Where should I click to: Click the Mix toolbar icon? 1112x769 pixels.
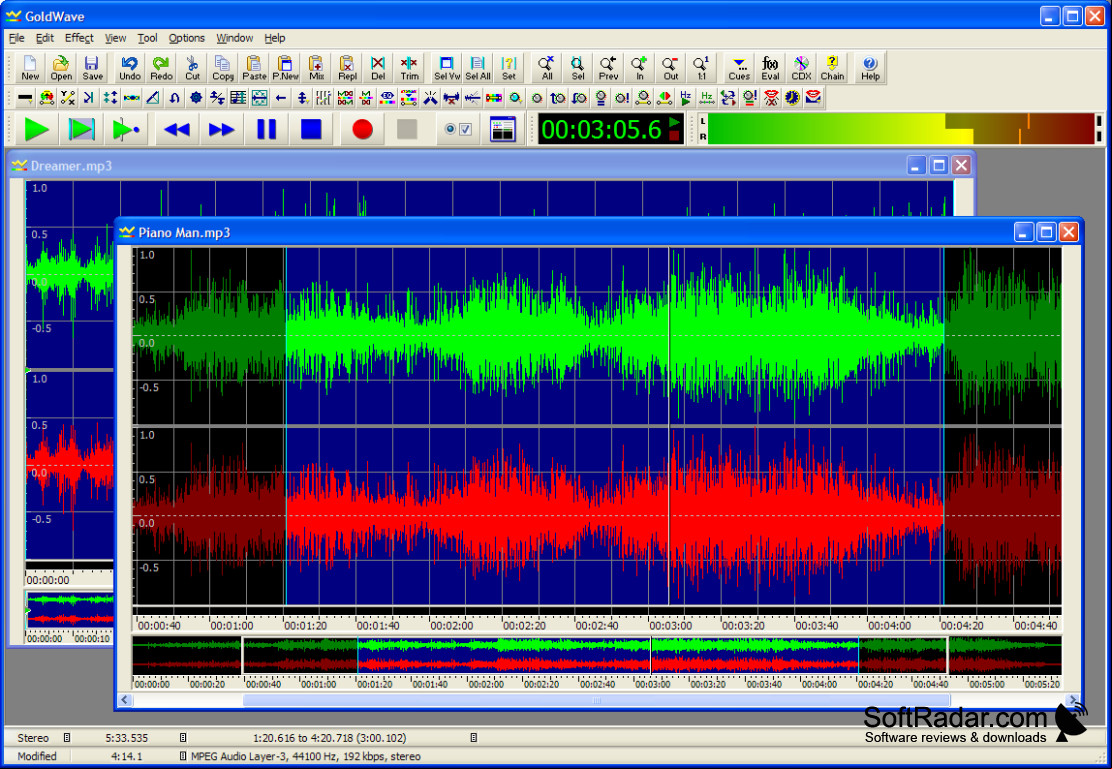click(x=316, y=67)
